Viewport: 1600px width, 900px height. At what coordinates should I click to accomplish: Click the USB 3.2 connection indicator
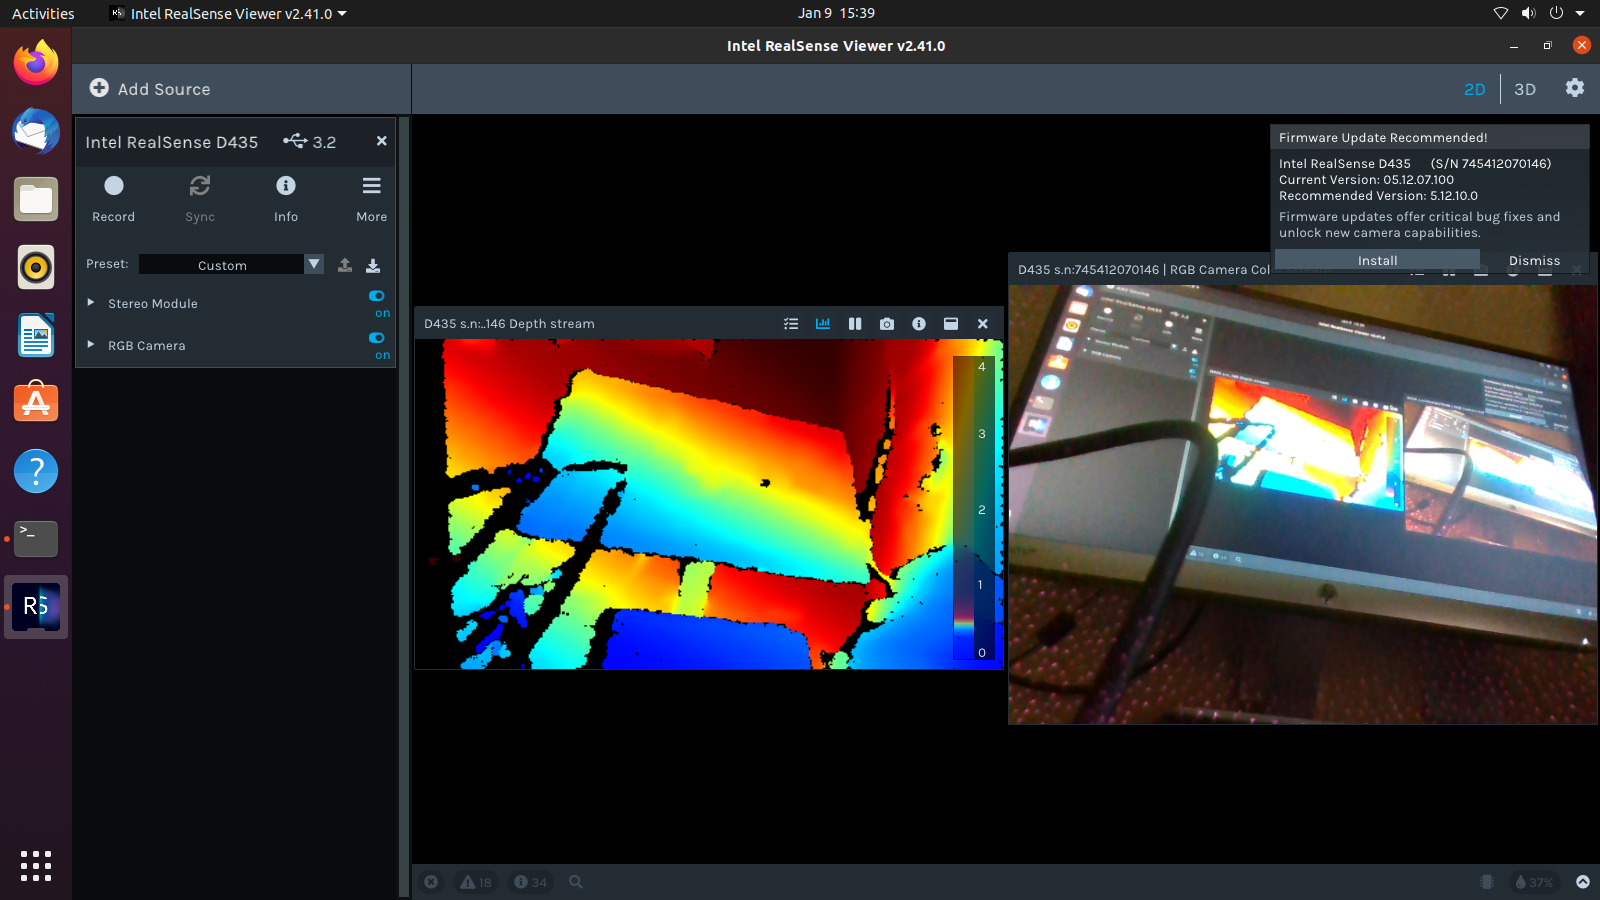click(x=309, y=141)
